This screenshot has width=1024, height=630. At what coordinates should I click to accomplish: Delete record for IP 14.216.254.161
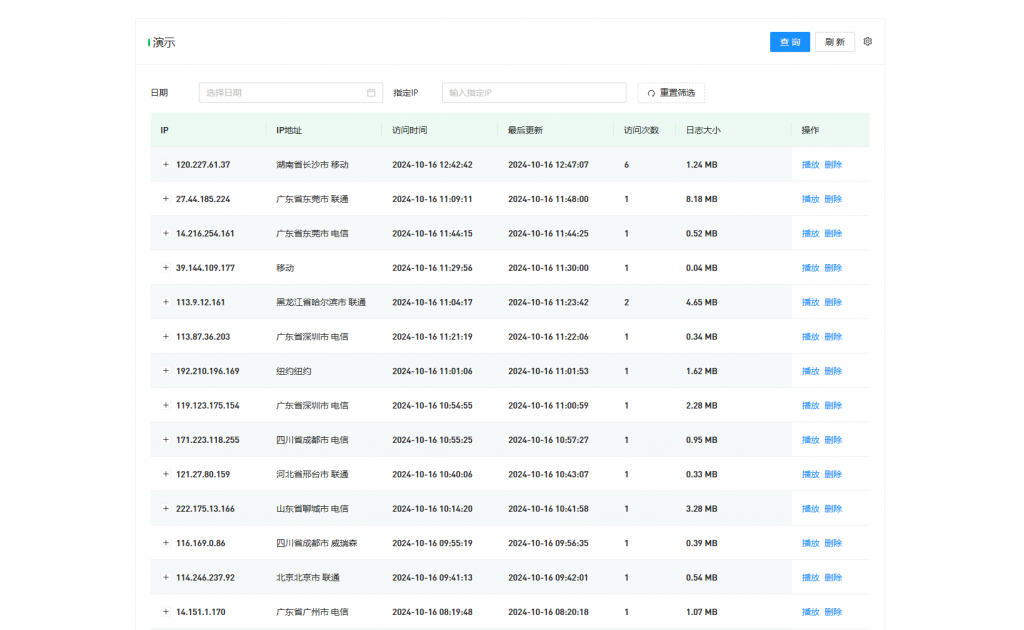pyautogui.click(x=833, y=234)
